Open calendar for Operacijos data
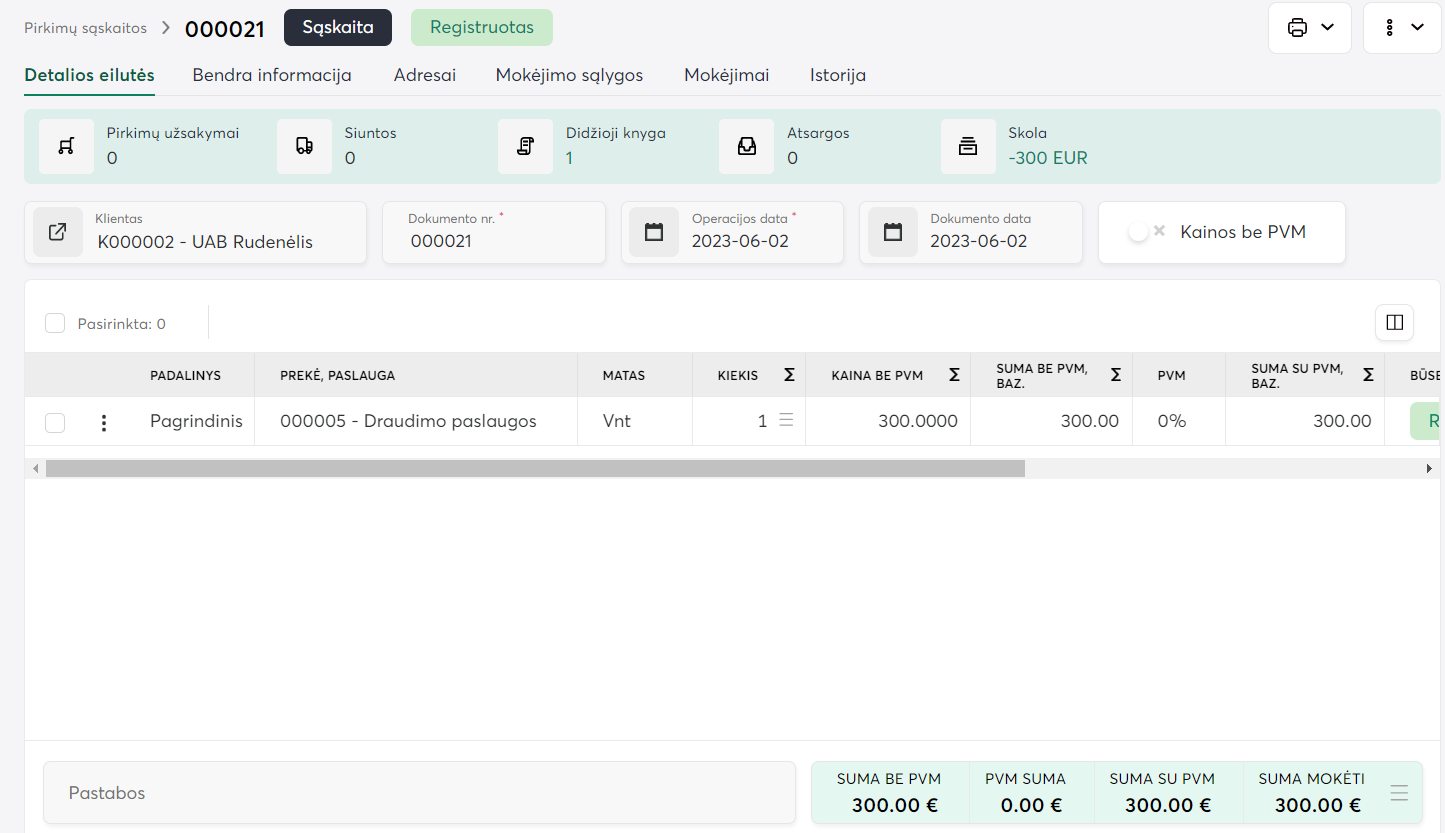 [x=654, y=232]
